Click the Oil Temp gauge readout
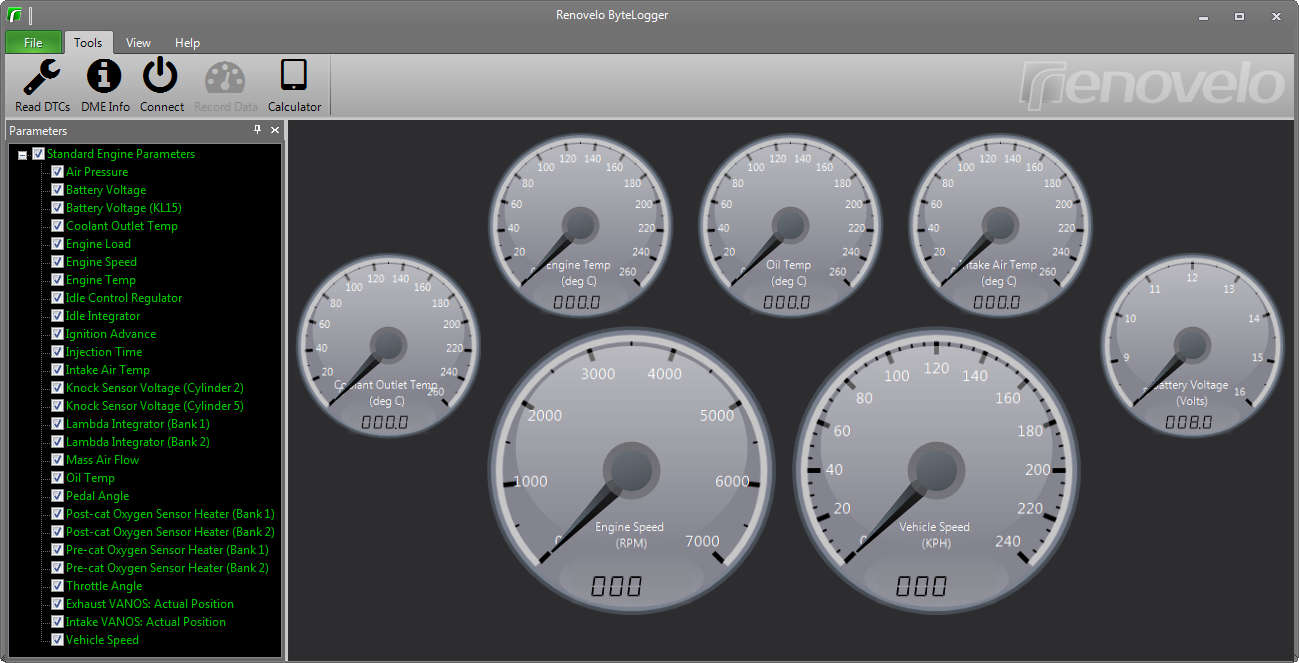Viewport: 1299px width, 663px height. coord(787,302)
